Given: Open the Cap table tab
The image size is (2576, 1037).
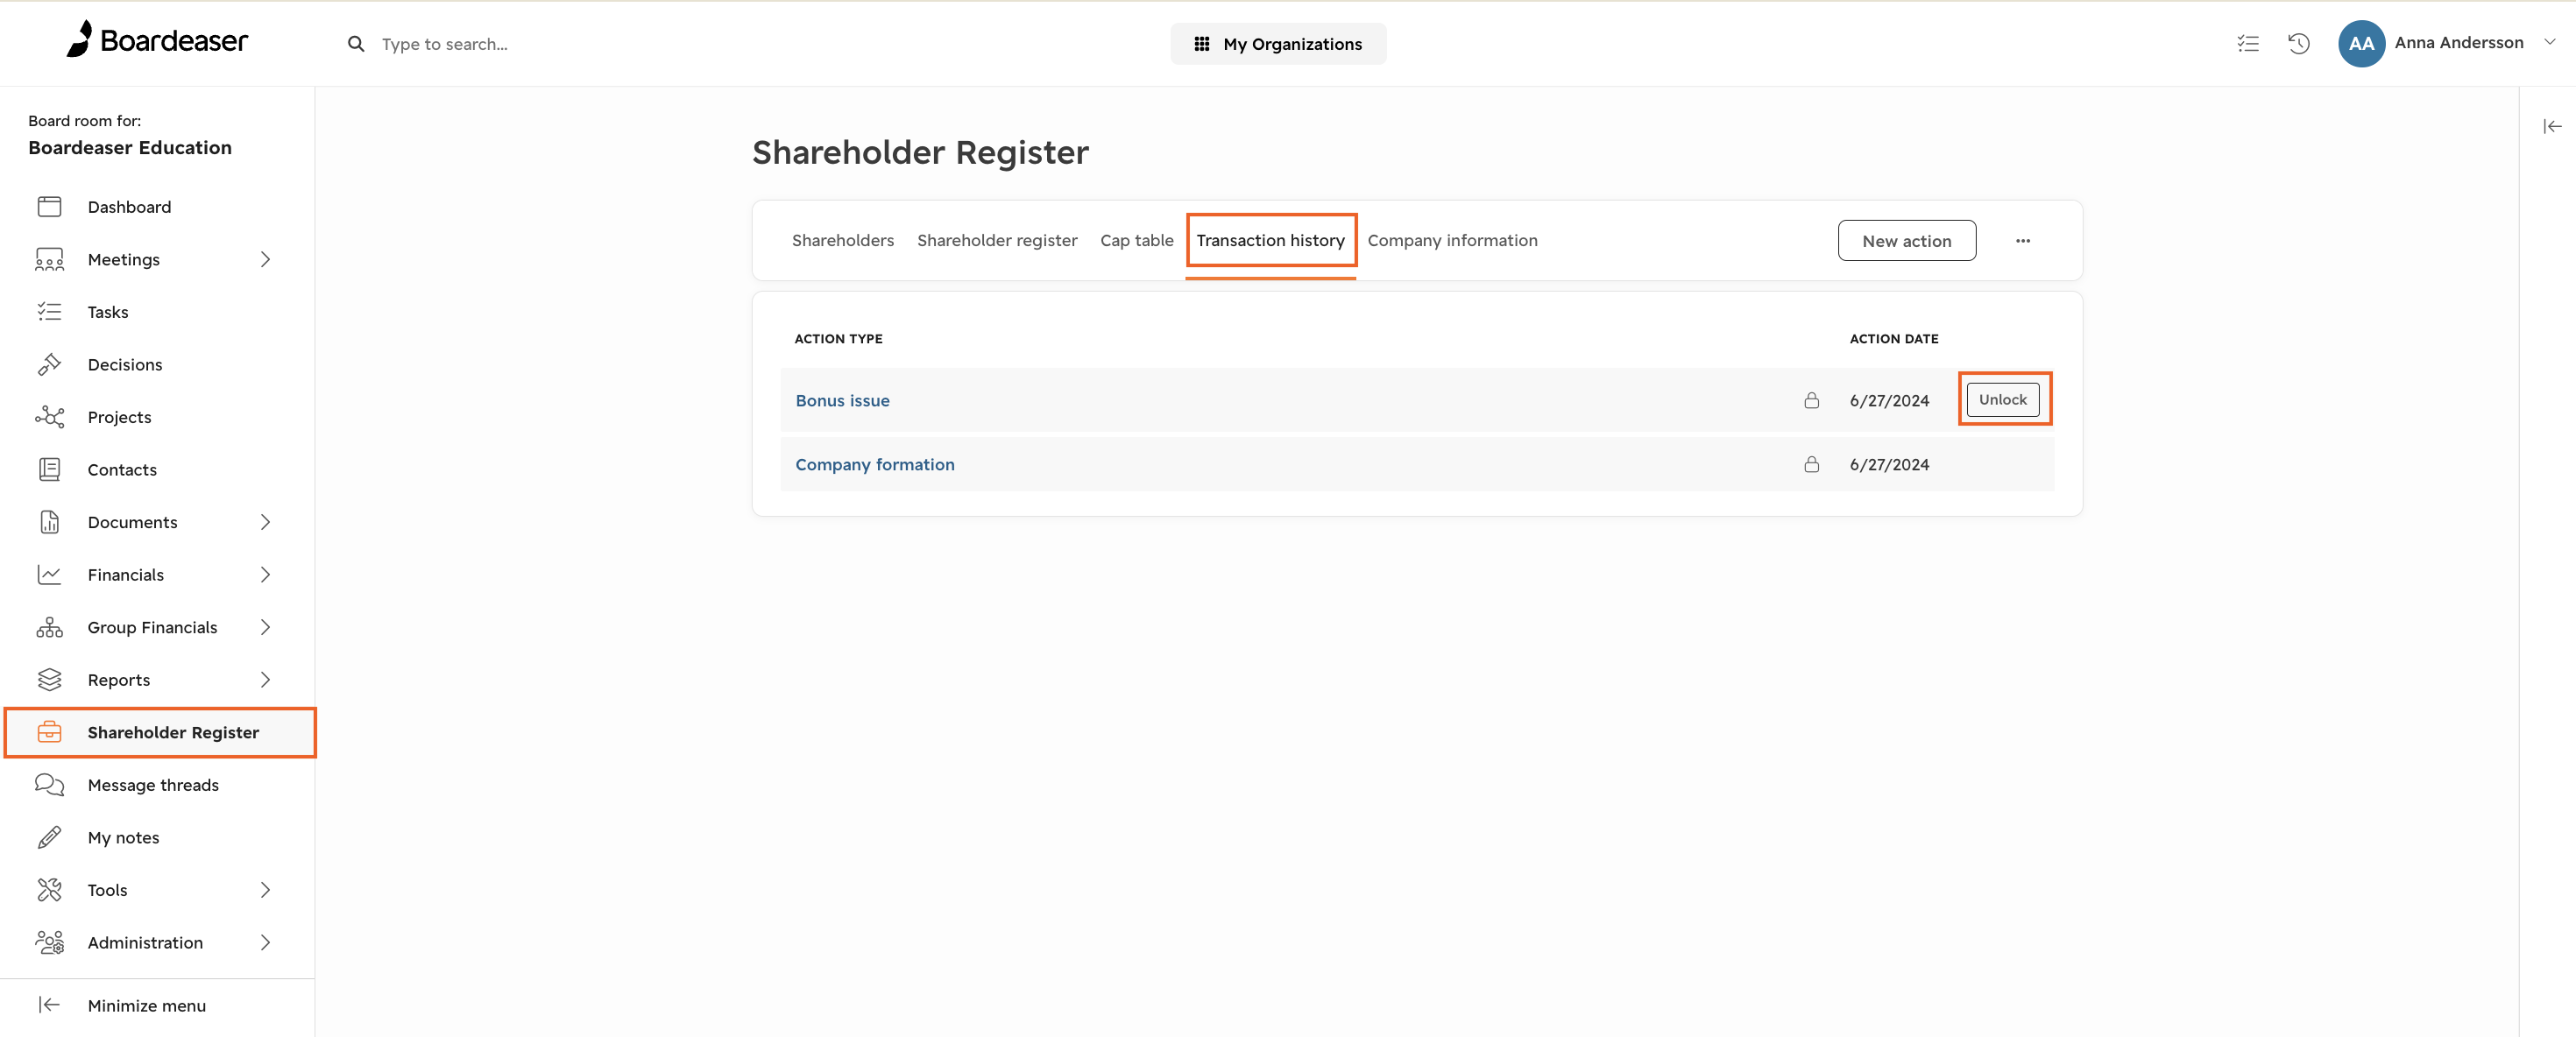Looking at the screenshot, I should tap(1136, 240).
